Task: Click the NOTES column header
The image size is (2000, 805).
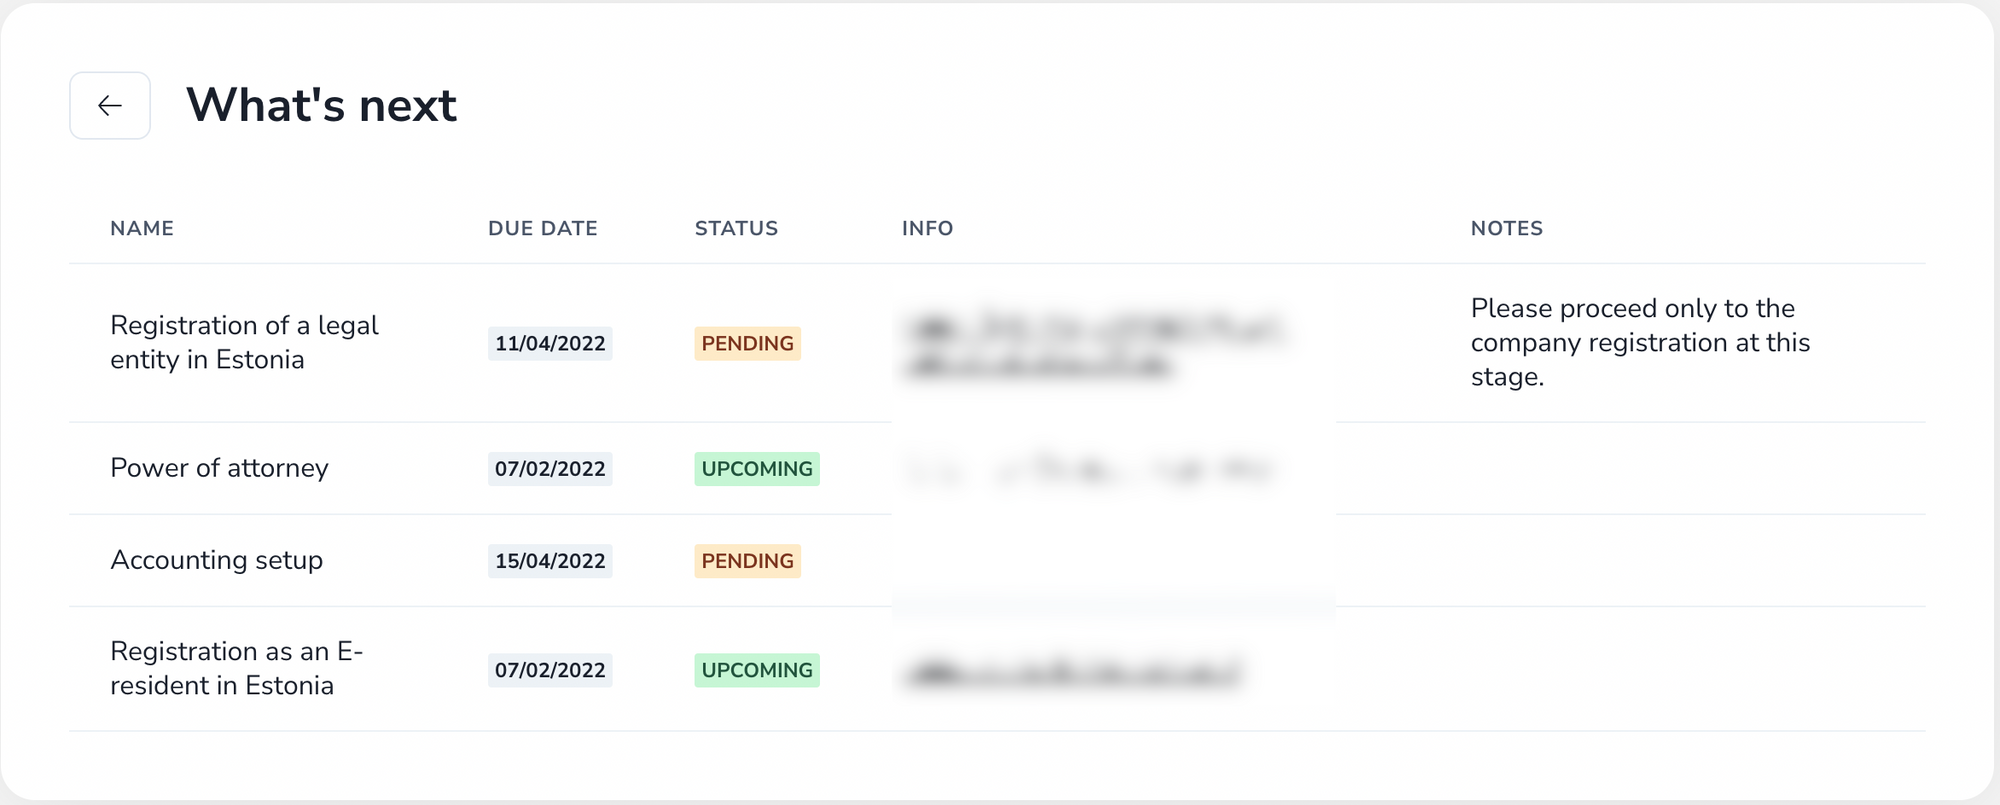Action: tap(1506, 228)
